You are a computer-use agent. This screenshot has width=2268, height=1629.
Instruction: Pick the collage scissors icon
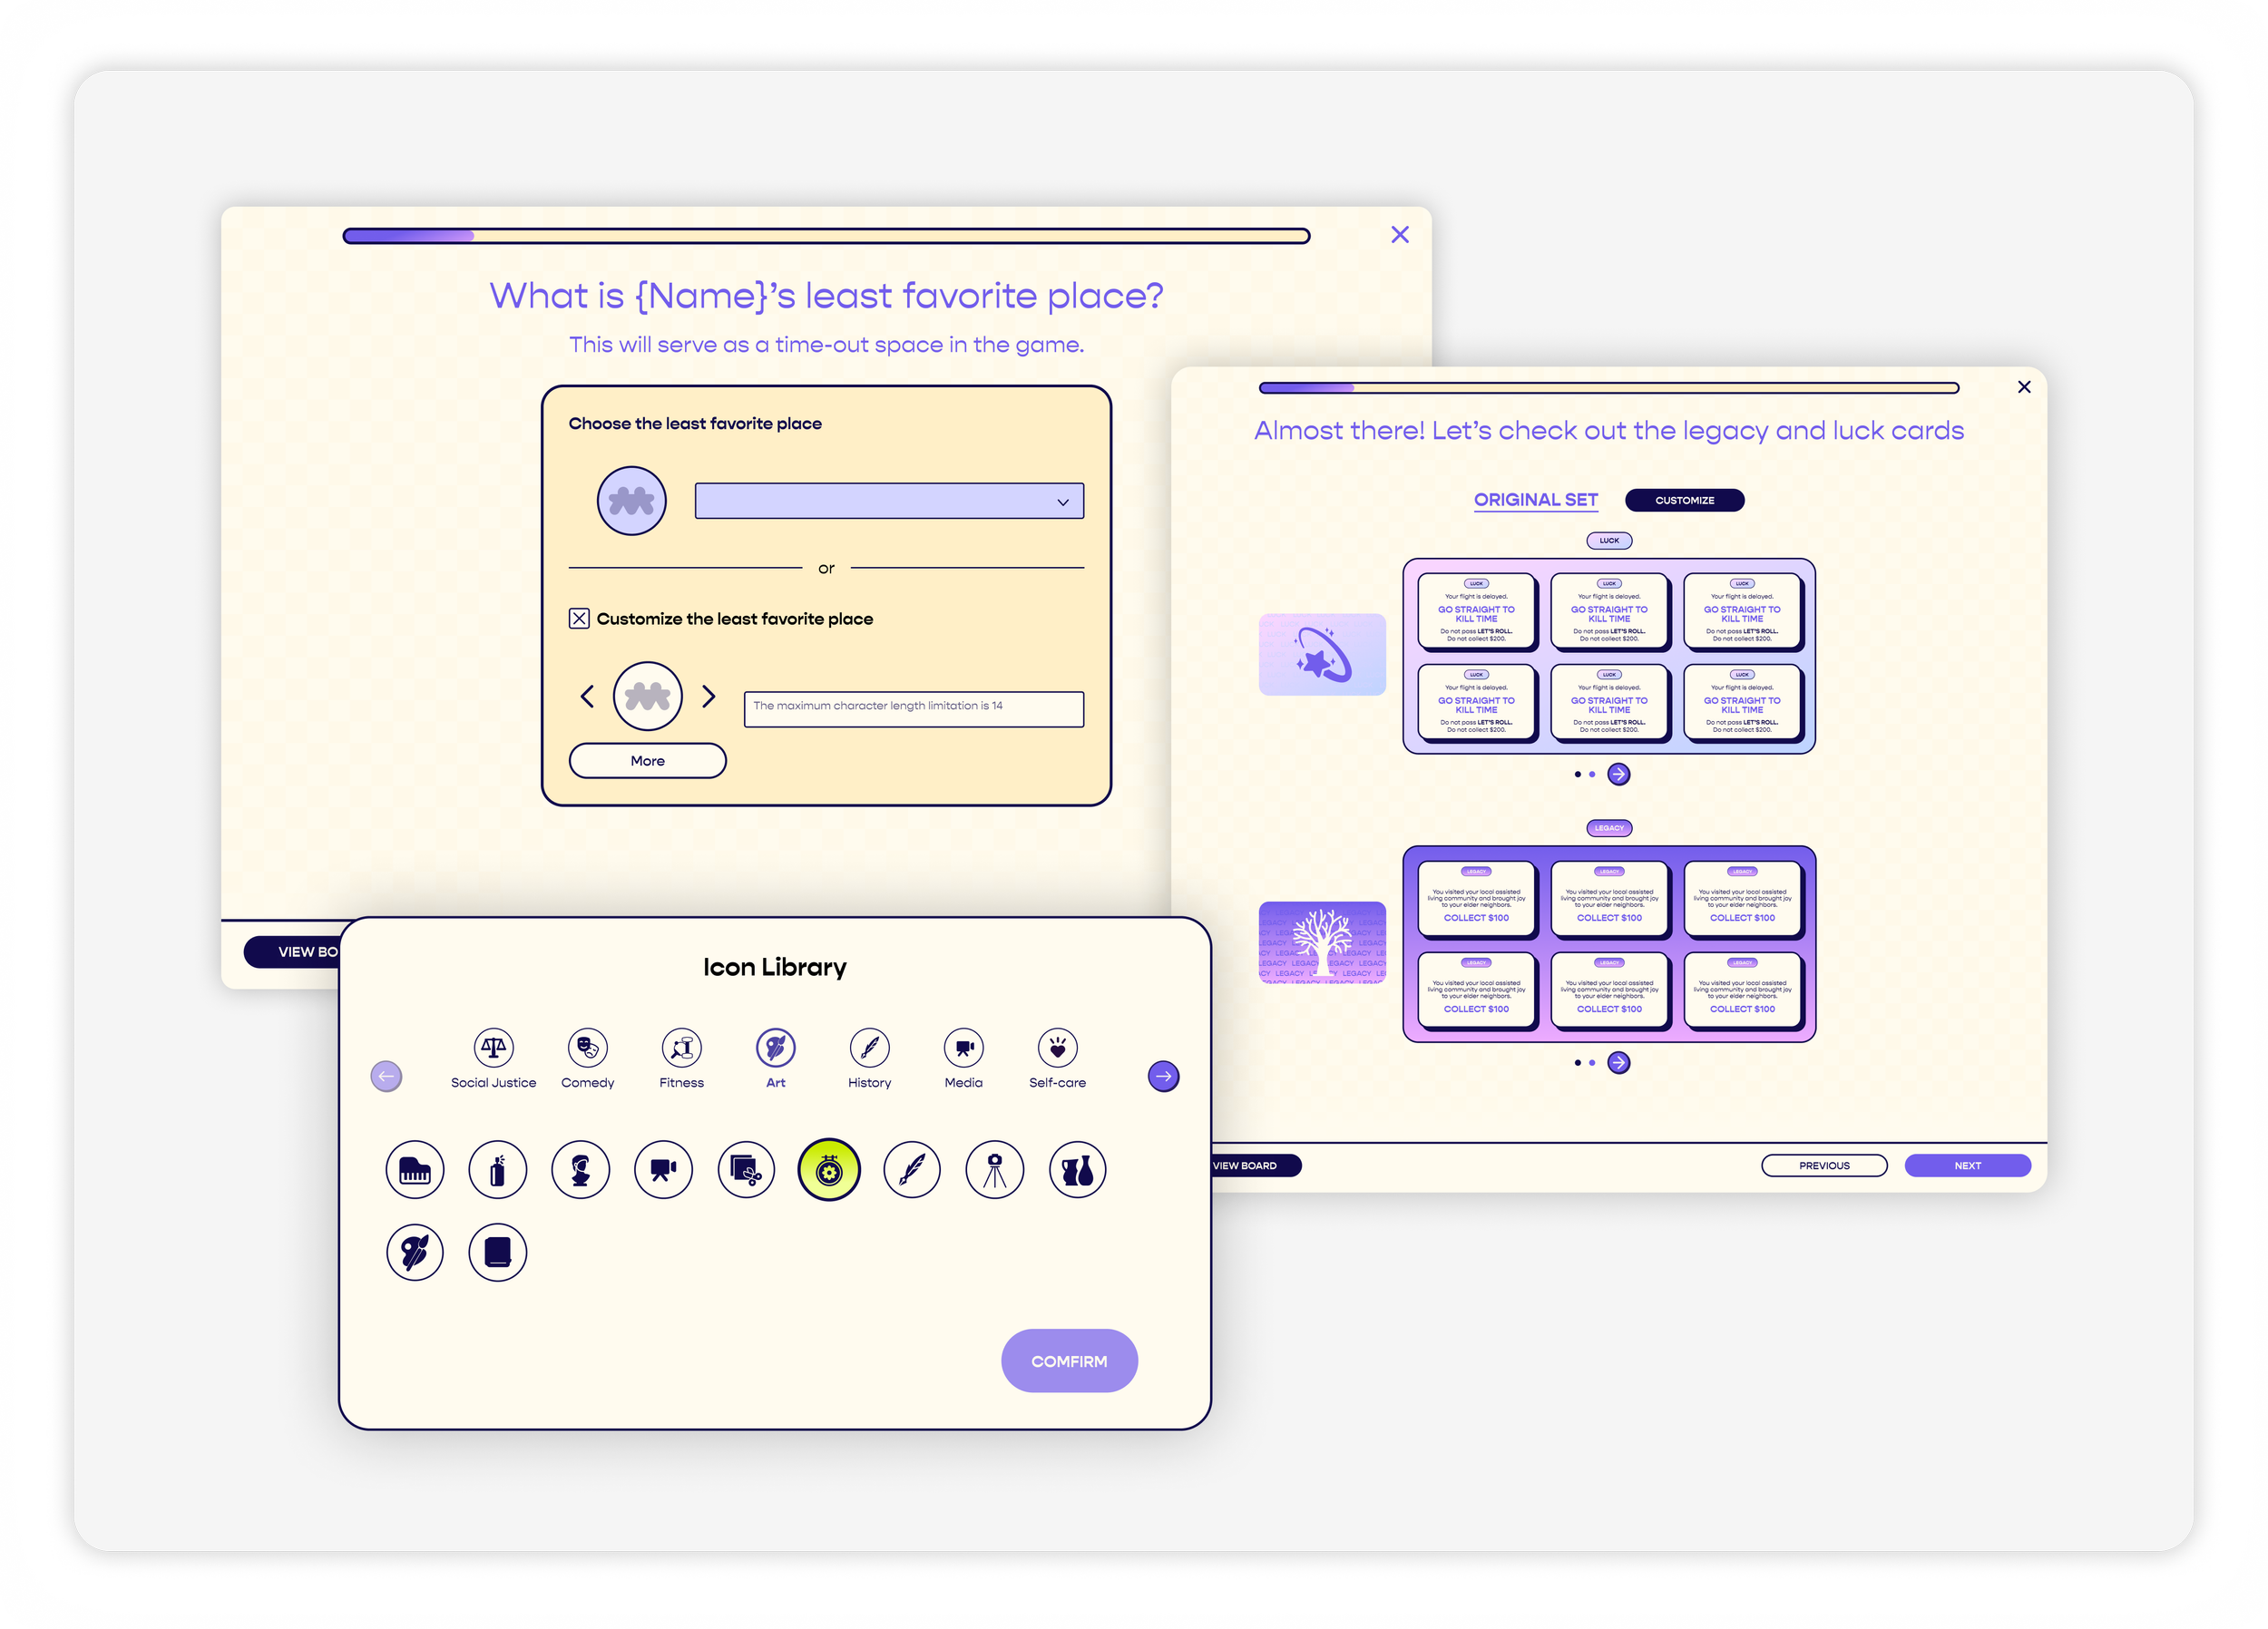coord(746,1169)
